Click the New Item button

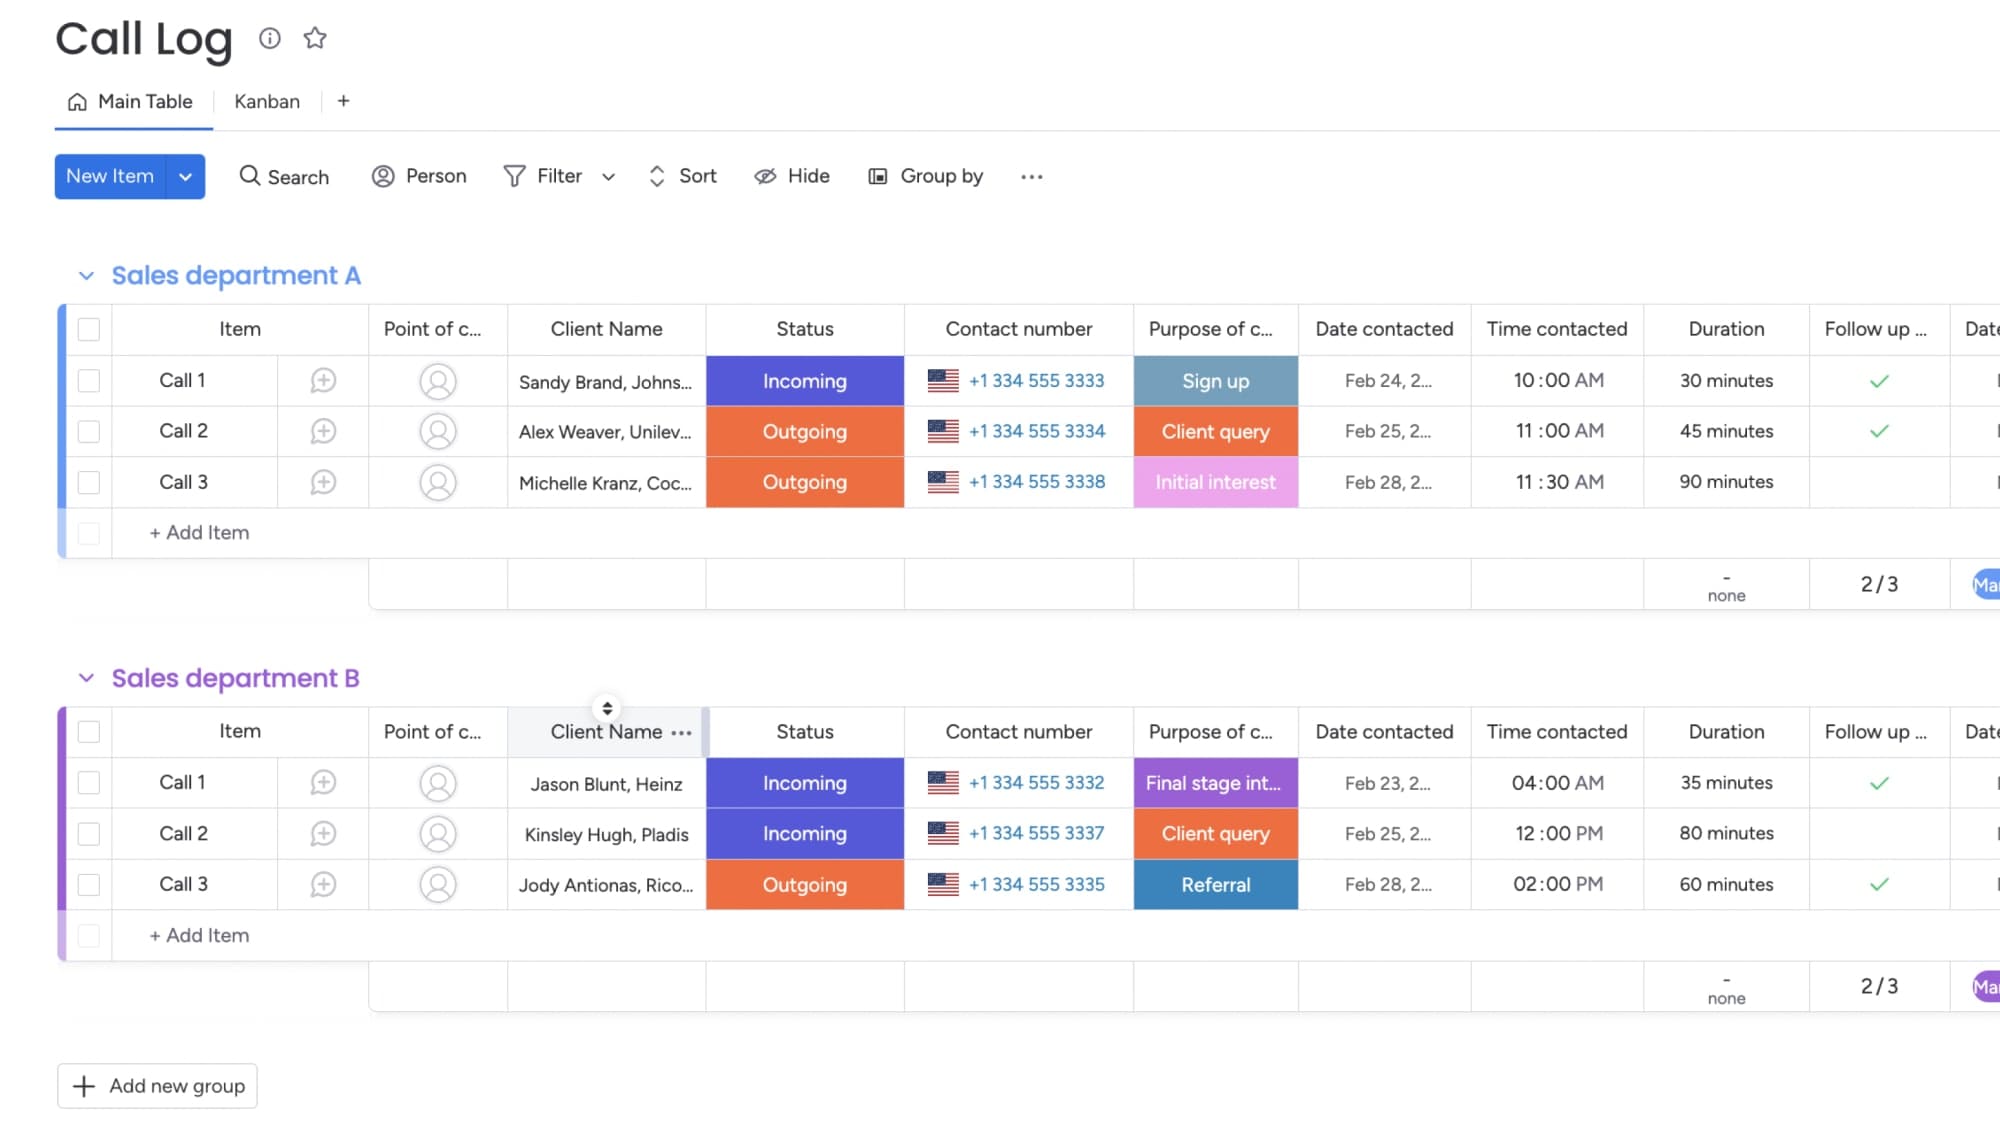(110, 176)
